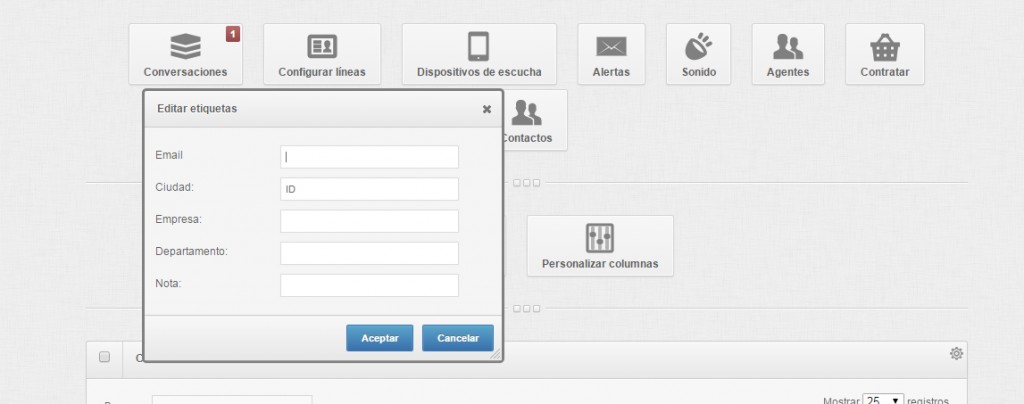
Task: Click the Cancelar button
Action: [x=458, y=338]
